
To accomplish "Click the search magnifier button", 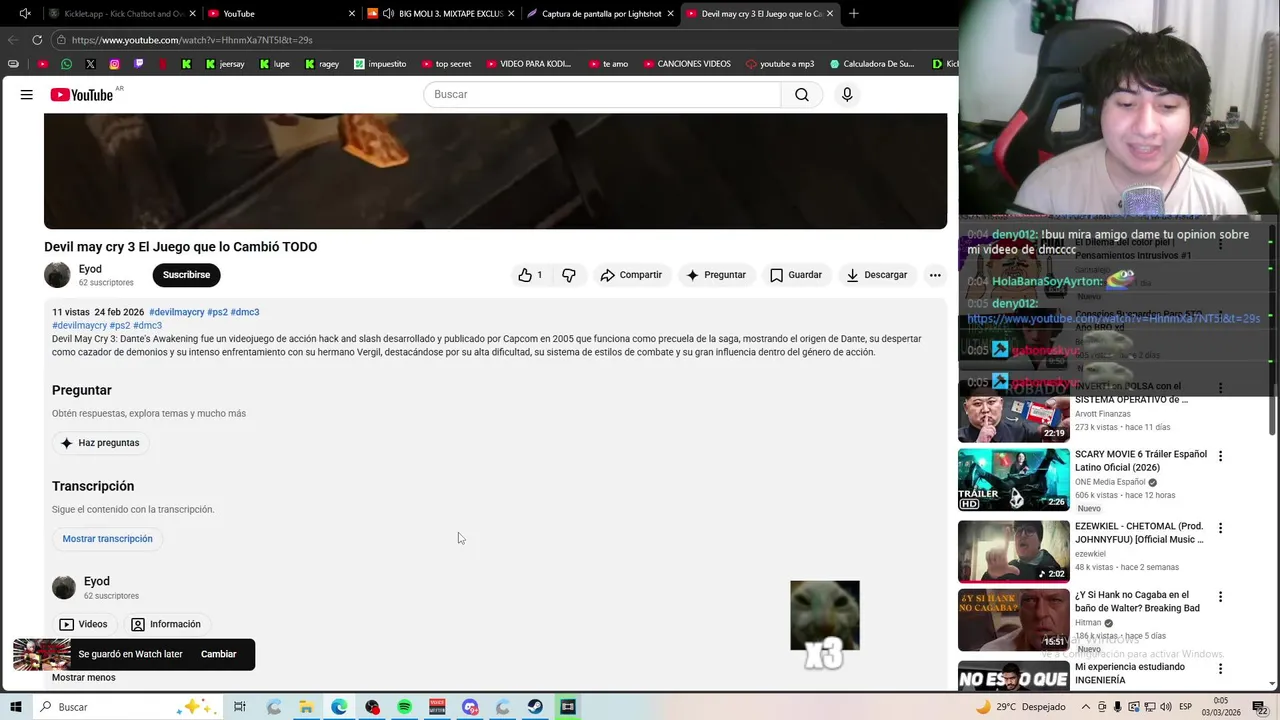I will point(802,94).
